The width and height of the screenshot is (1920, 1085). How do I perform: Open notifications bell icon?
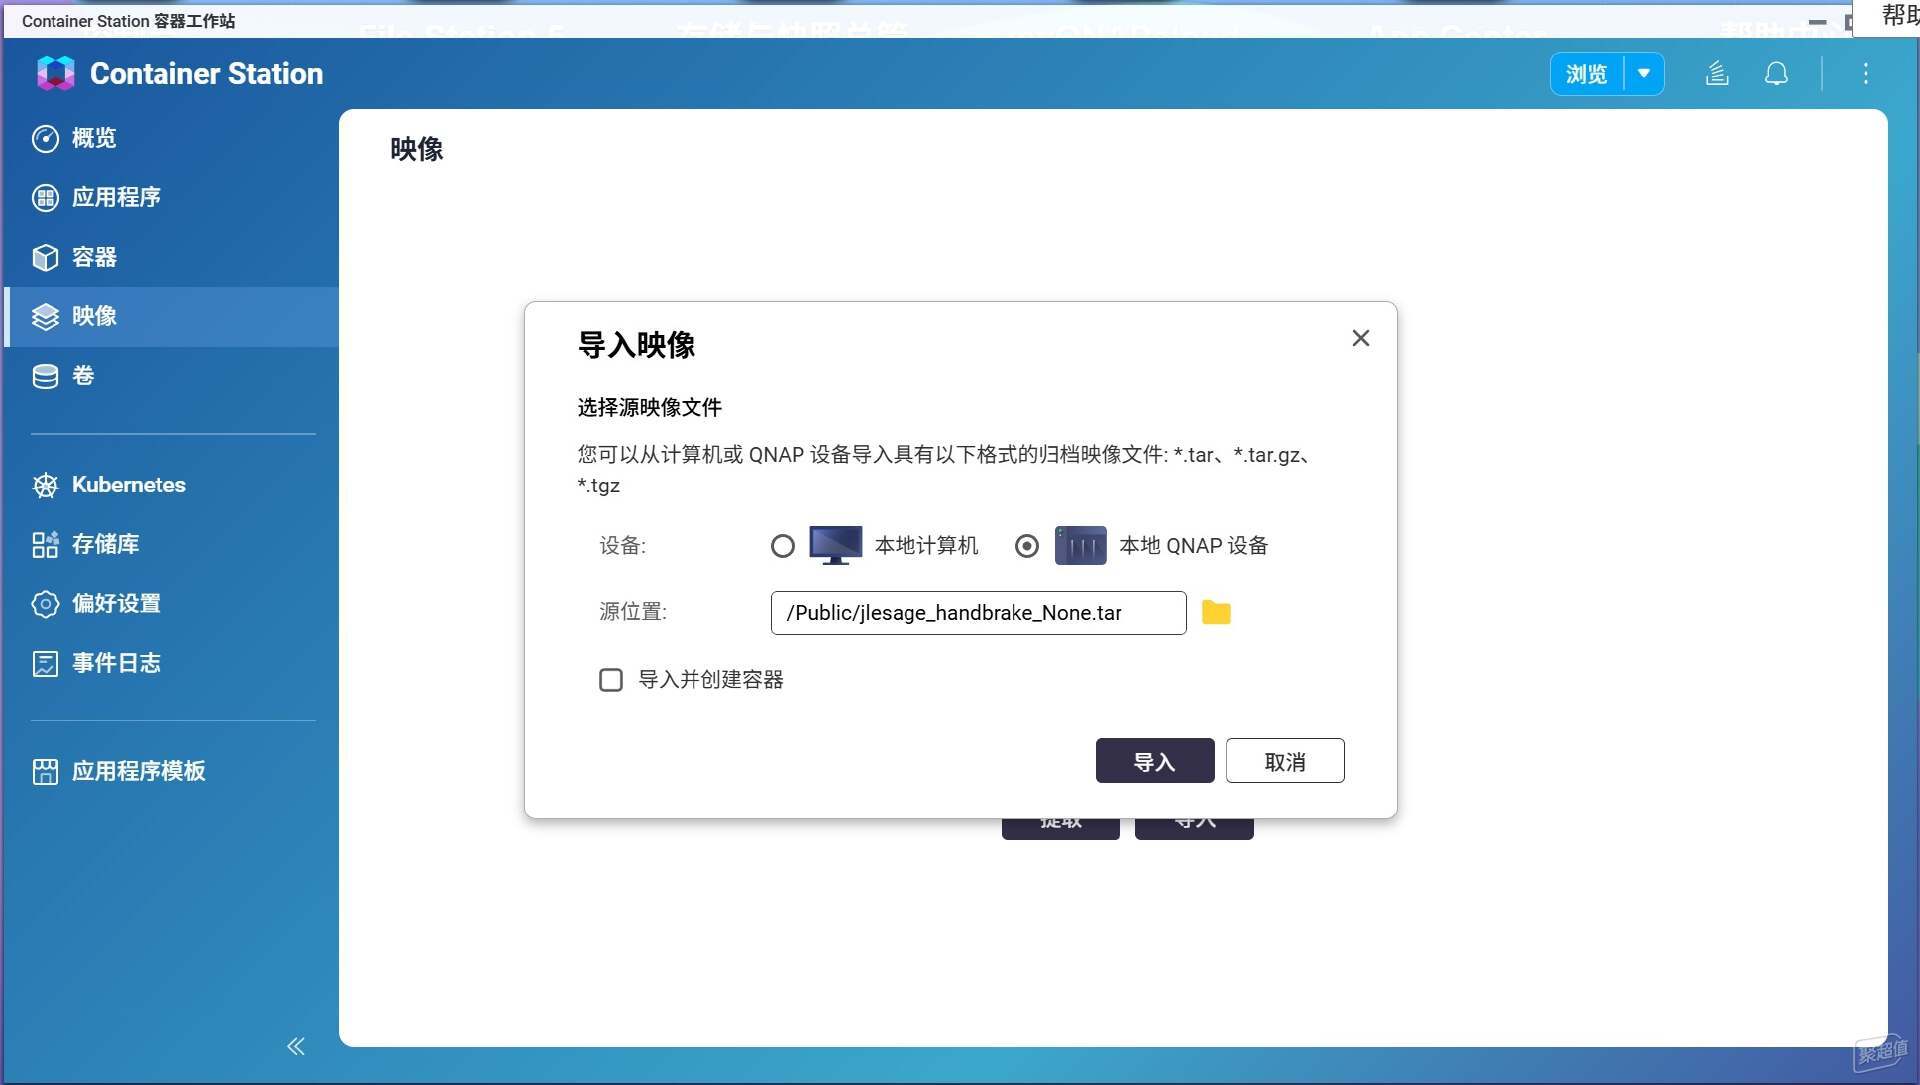tap(1776, 73)
